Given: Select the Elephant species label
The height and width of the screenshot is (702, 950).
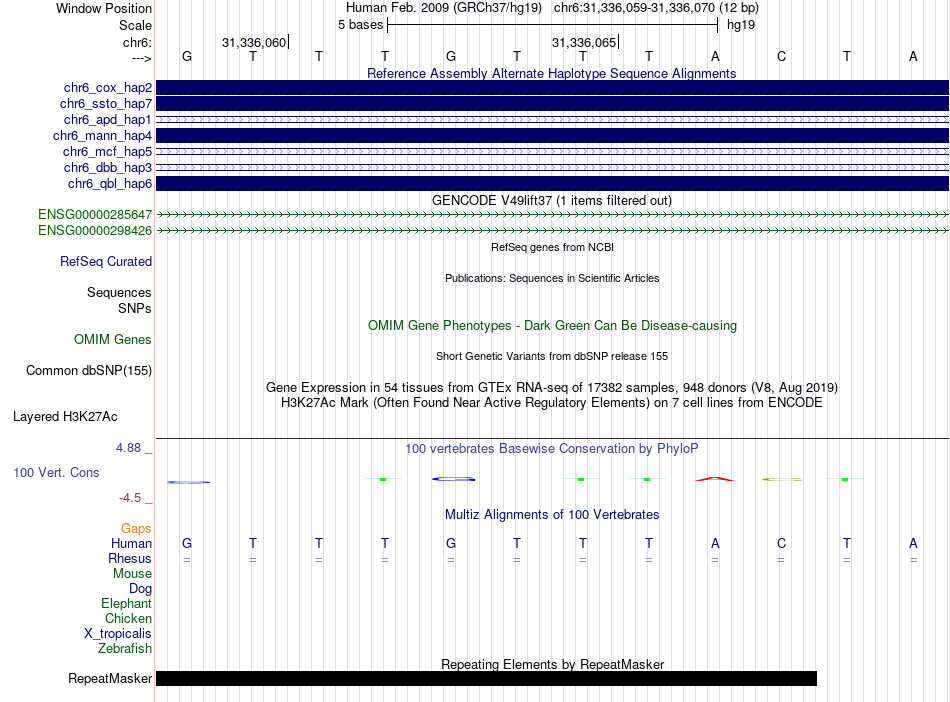Looking at the screenshot, I should pyautogui.click(x=126, y=603).
